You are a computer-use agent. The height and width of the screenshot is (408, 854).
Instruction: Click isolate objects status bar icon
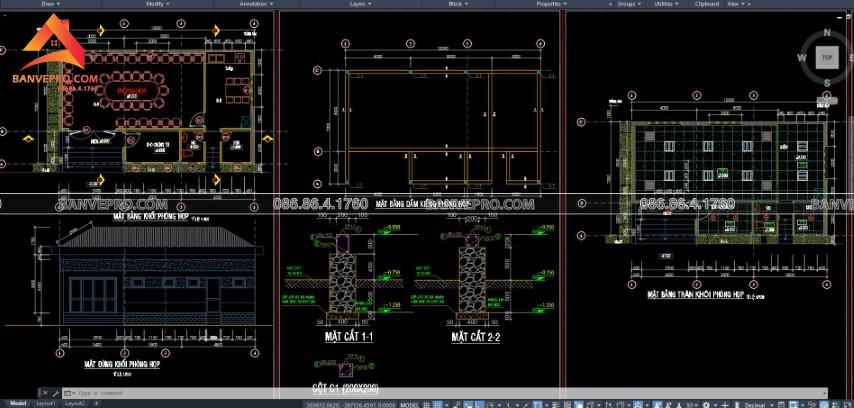pos(811,405)
